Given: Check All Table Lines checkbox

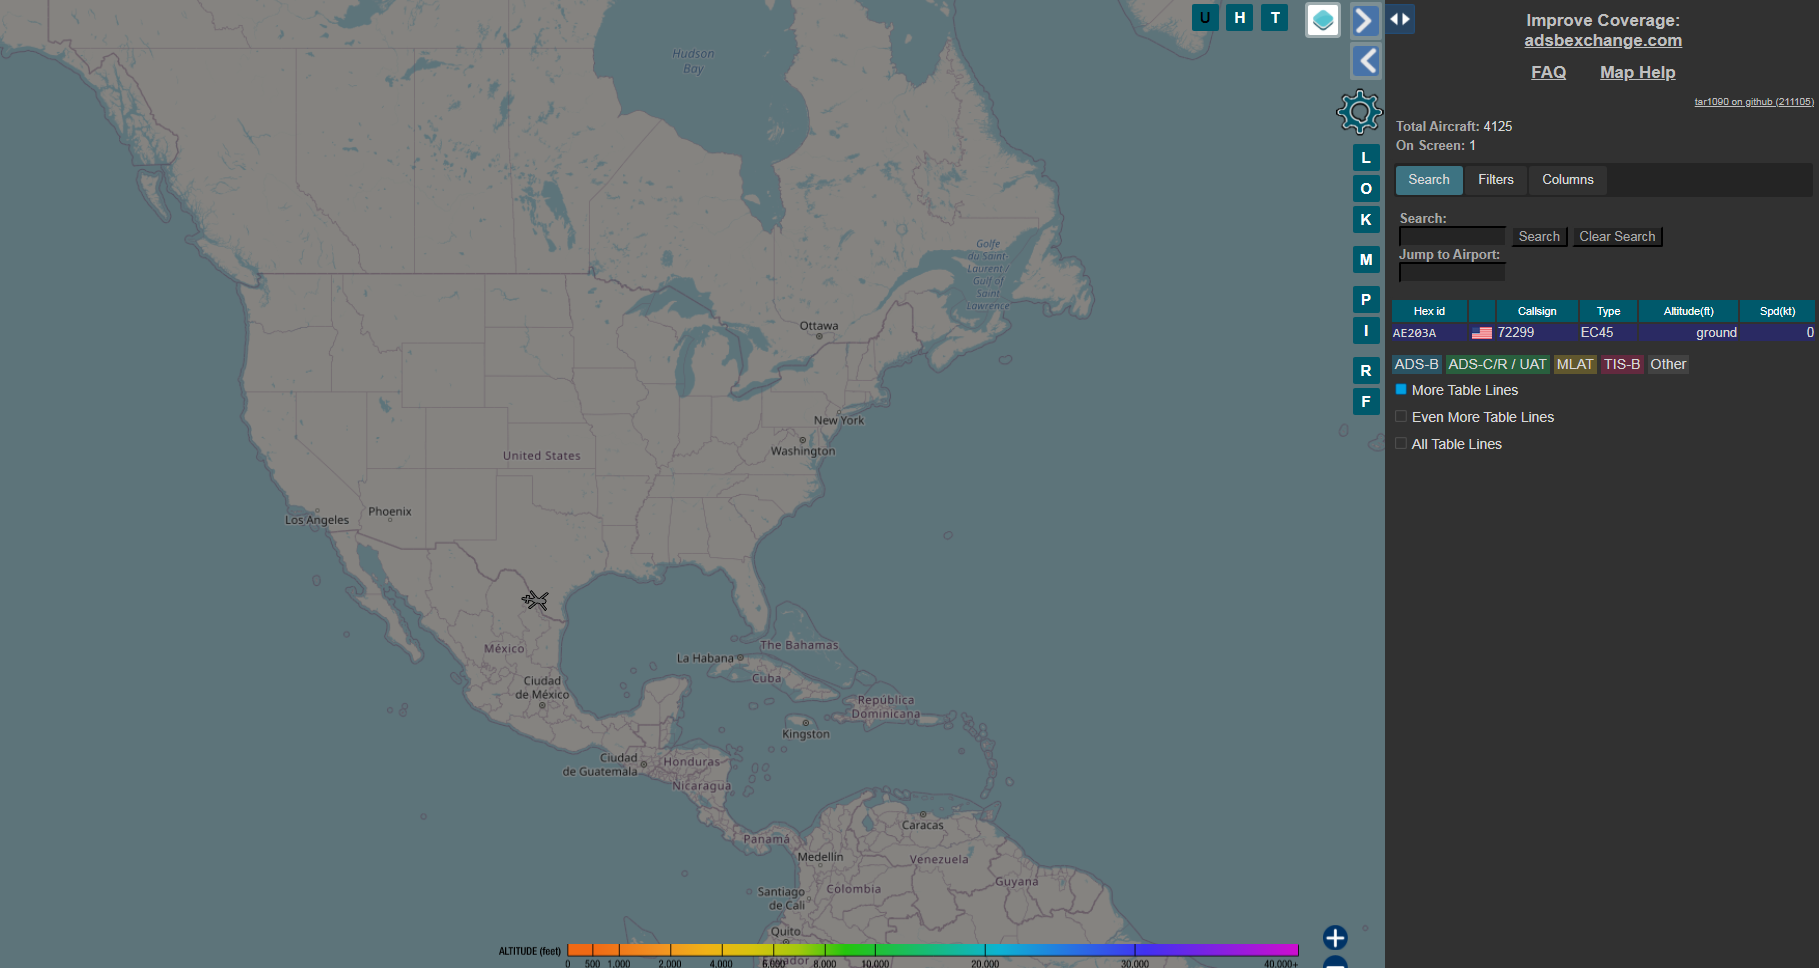Looking at the screenshot, I should click(x=1401, y=444).
